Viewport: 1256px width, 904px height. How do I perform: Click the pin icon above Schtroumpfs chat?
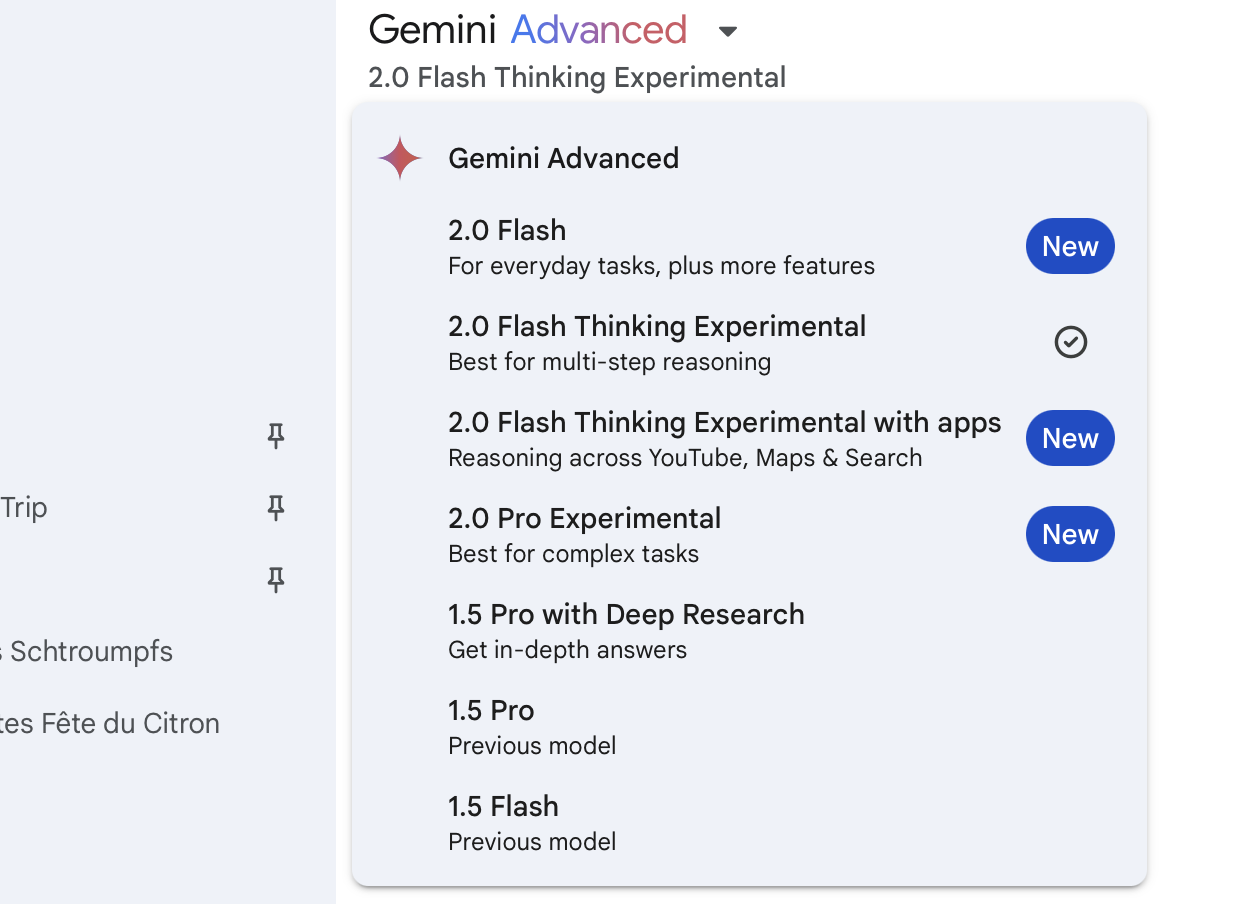(276, 580)
